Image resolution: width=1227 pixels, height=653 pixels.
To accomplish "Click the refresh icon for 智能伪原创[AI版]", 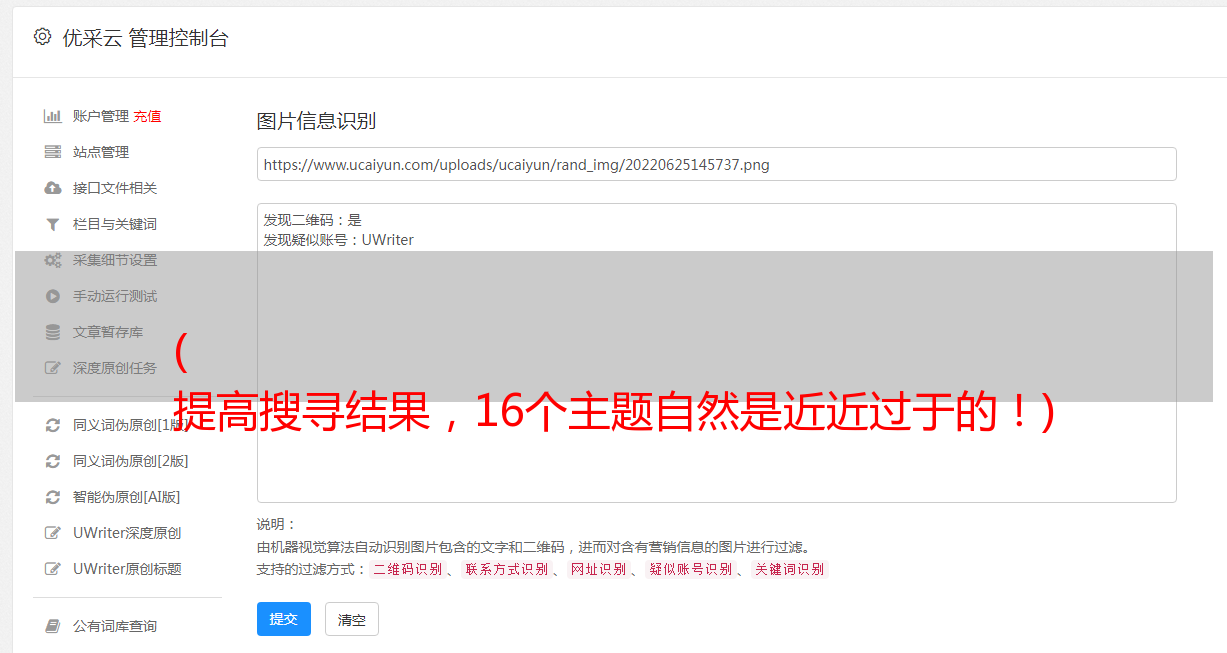I will pos(53,497).
